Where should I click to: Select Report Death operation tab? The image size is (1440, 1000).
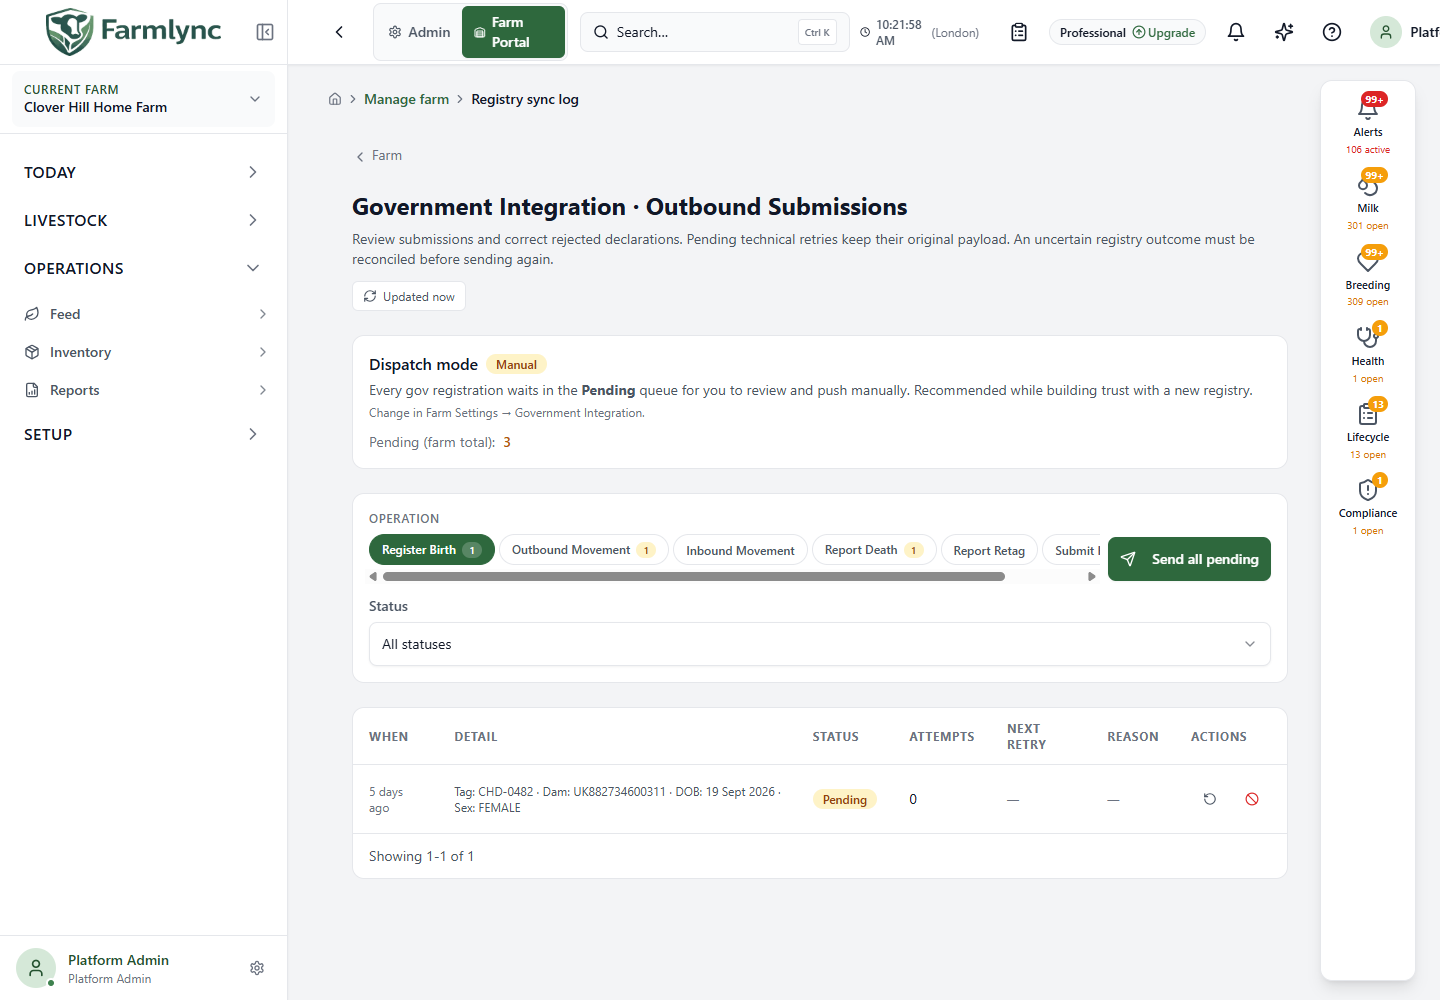click(874, 550)
